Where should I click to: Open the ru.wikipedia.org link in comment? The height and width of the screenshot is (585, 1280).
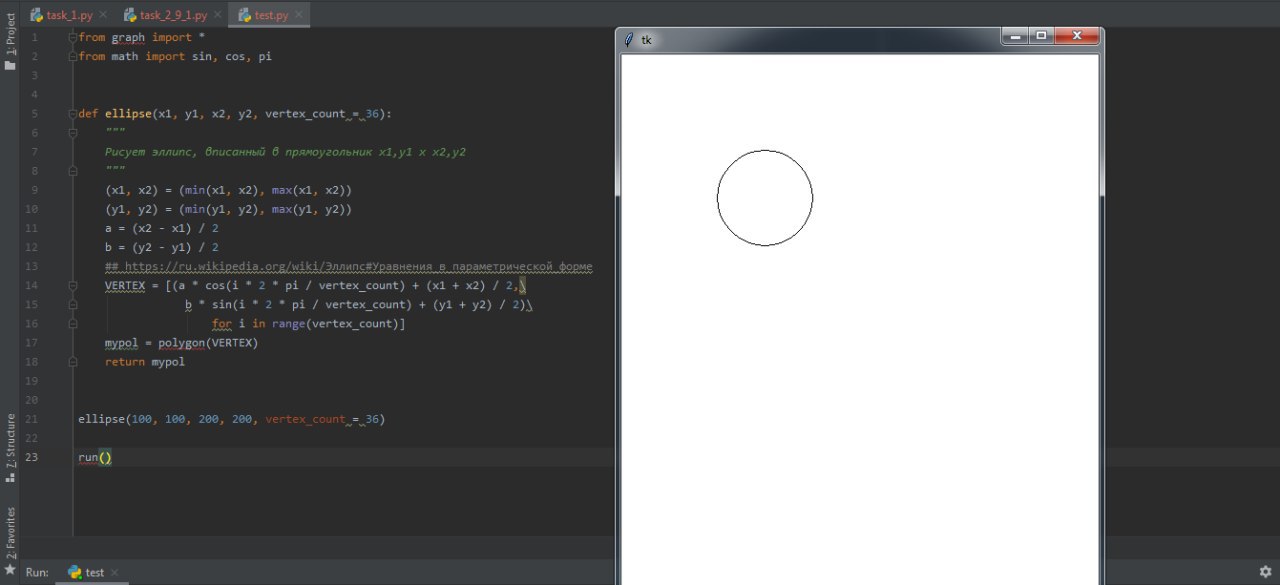click(357, 267)
